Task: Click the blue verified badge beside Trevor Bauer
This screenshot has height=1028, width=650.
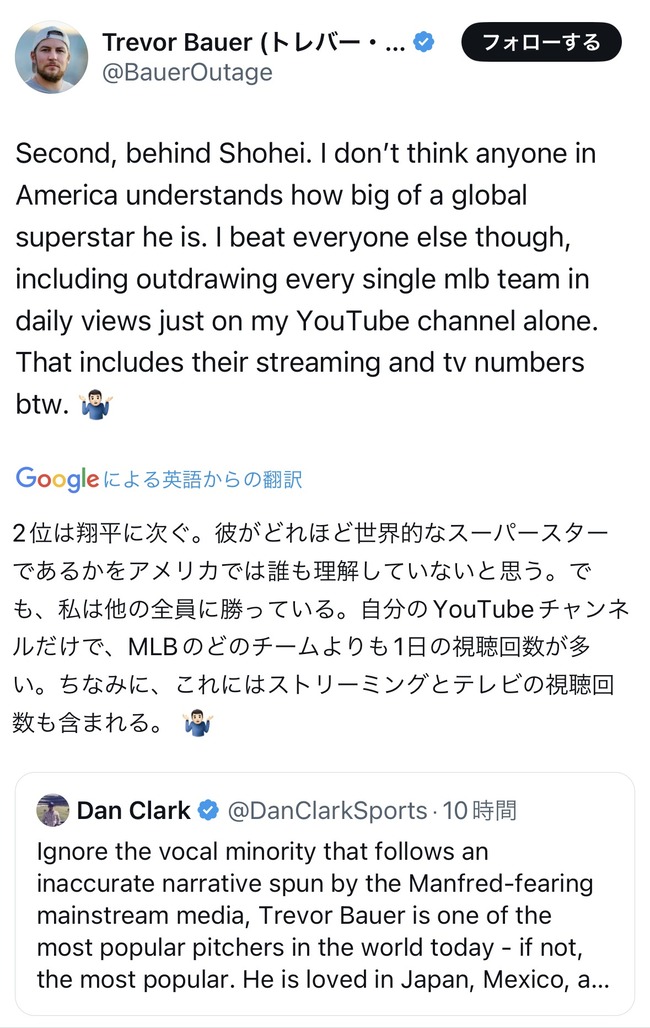Action: point(424,43)
